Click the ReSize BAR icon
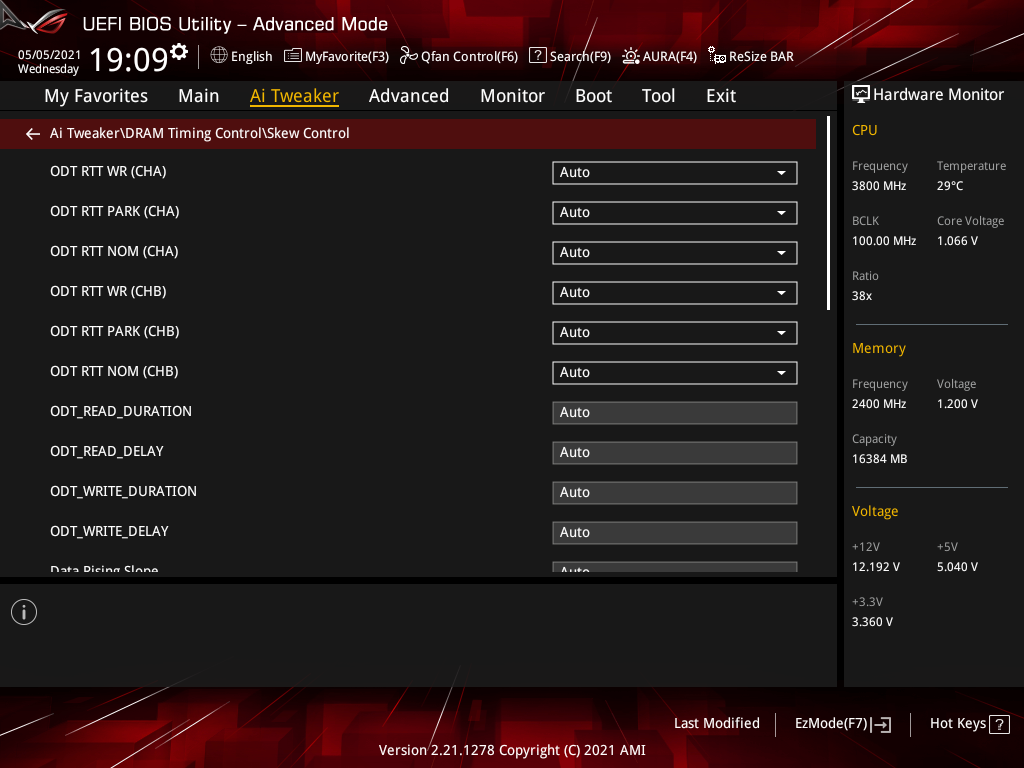Screen dimensions: 1024x768 pos(717,56)
